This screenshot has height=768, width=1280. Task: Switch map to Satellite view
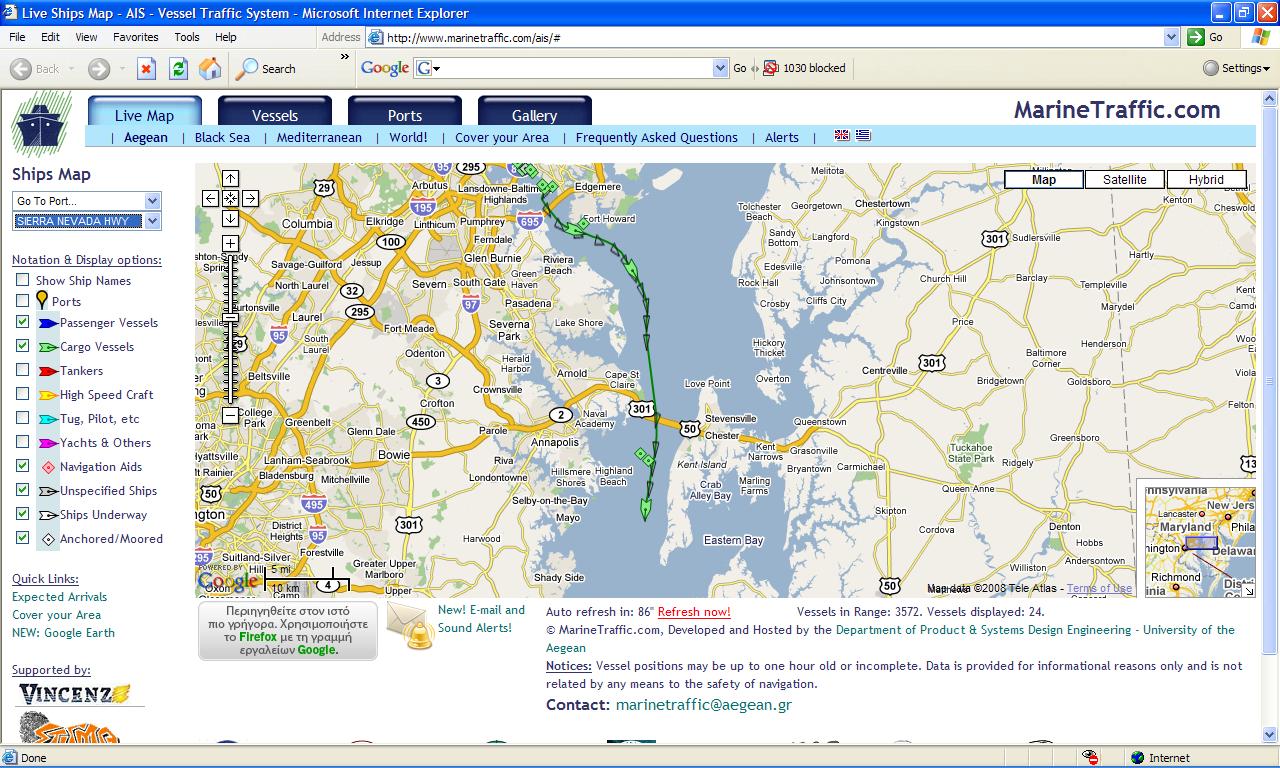coord(1125,180)
